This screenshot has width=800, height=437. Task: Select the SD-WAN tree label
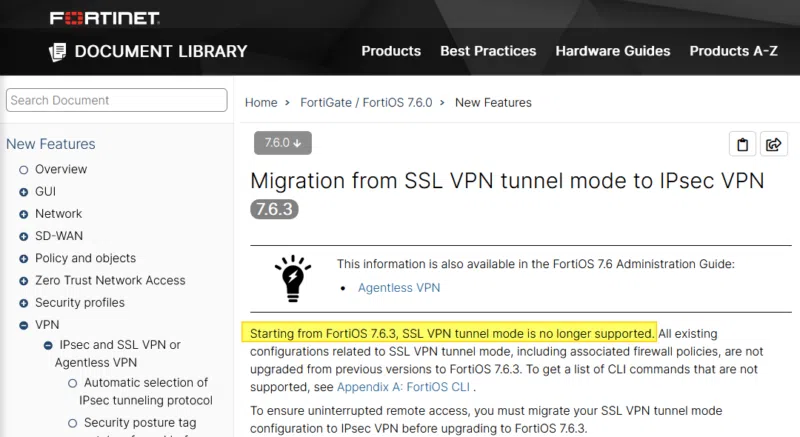point(59,236)
